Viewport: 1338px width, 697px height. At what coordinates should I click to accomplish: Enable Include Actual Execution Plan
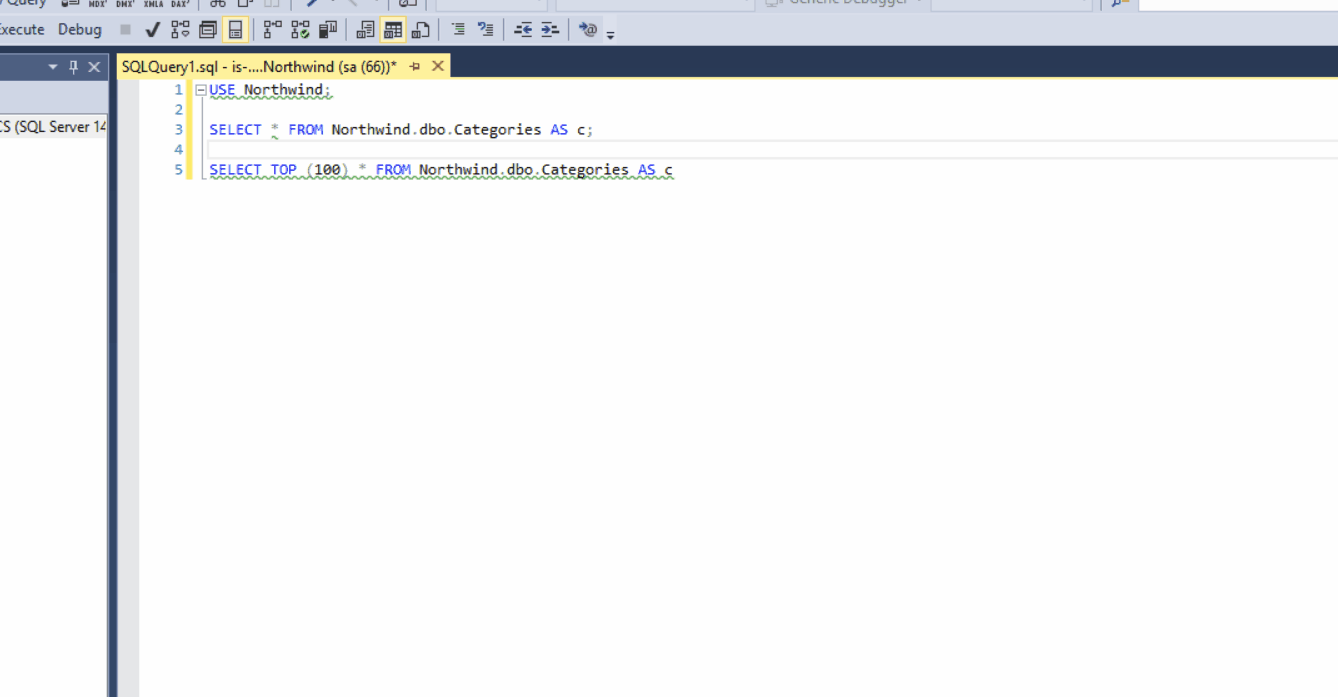coord(272,30)
